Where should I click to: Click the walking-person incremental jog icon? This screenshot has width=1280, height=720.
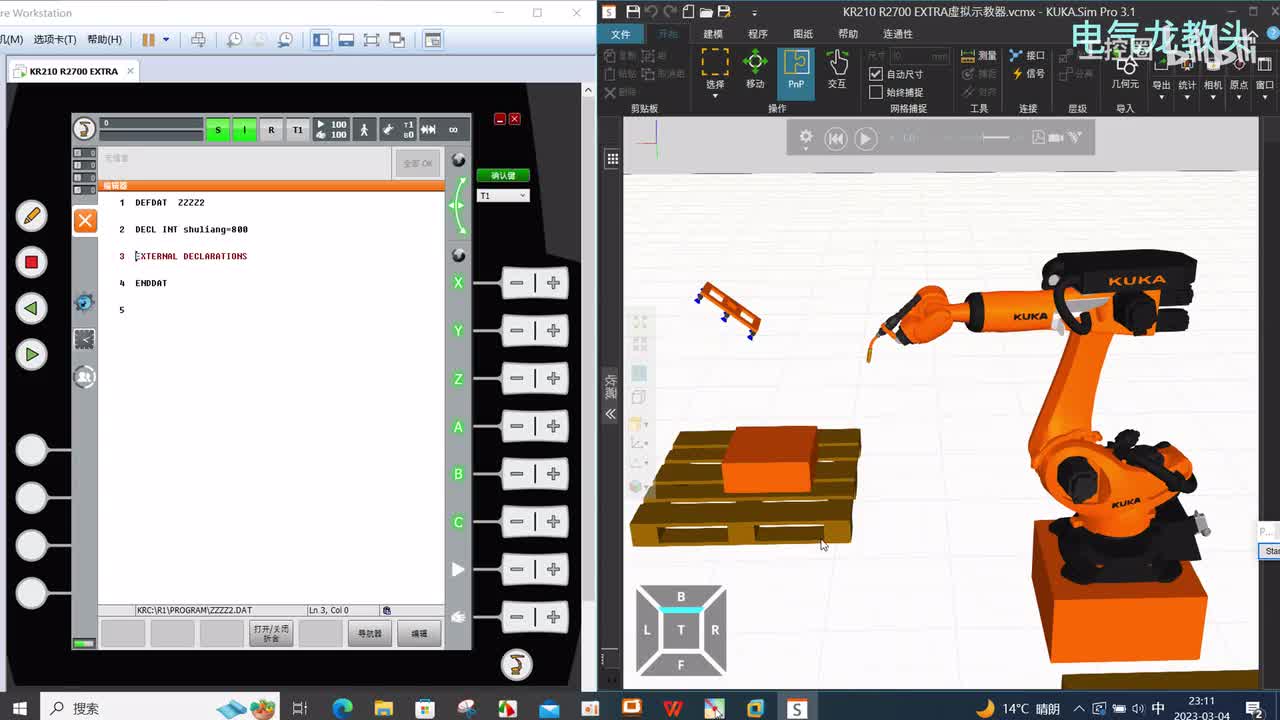364,129
